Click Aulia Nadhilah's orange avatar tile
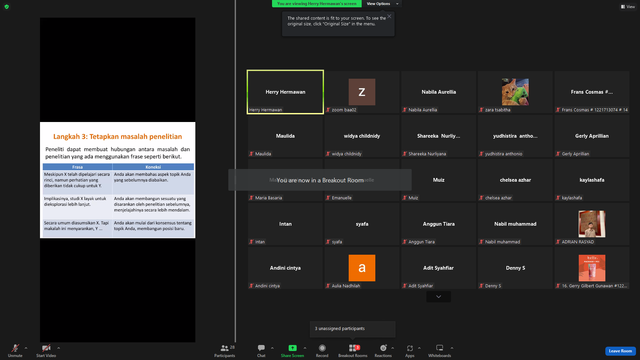Viewport: 640px width, 360px height. tap(362, 268)
